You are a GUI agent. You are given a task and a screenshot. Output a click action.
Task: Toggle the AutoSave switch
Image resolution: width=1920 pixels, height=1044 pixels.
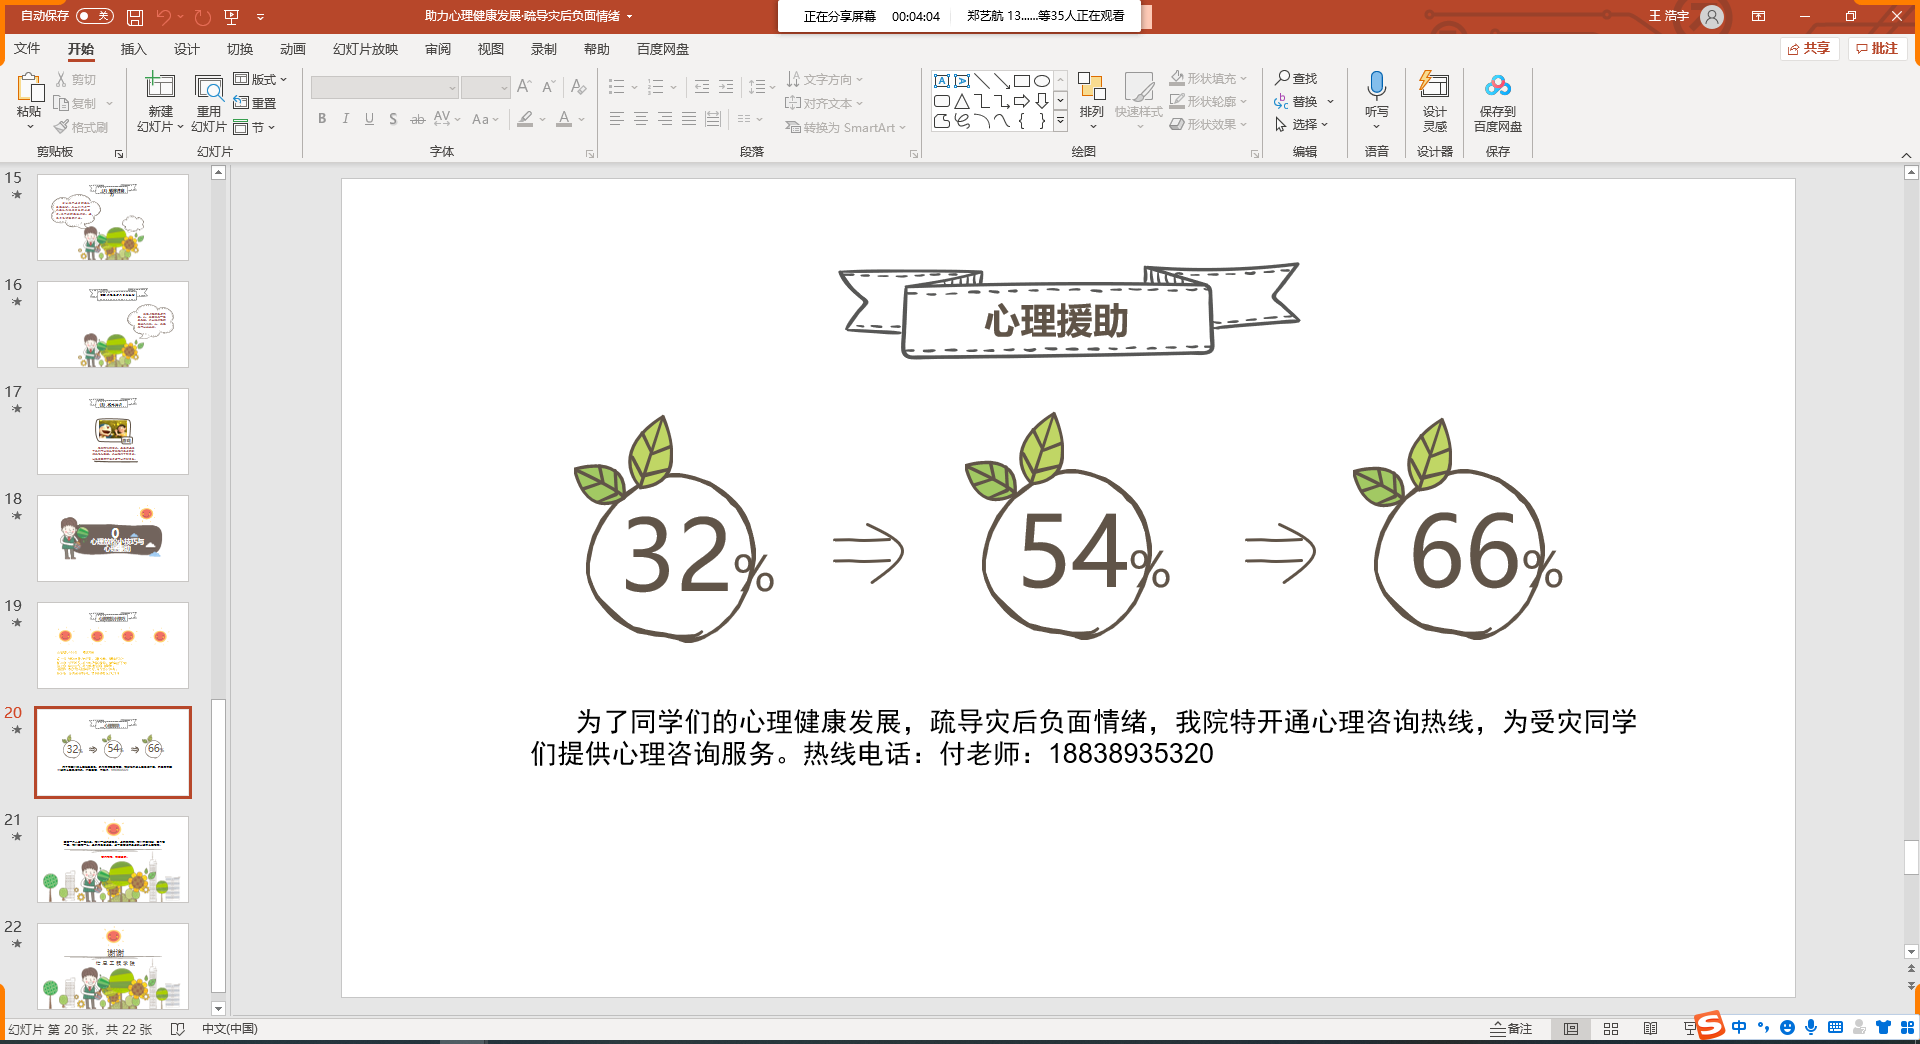tap(94, 16)
